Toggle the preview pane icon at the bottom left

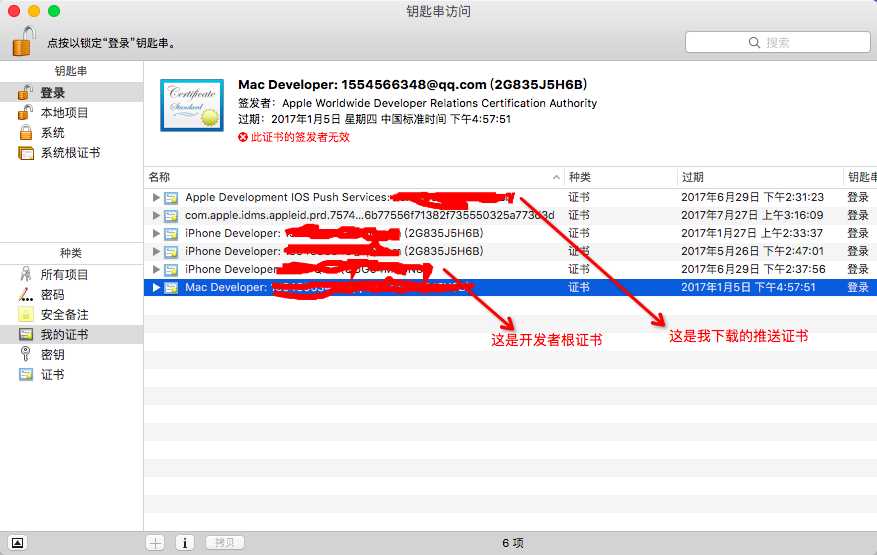(x=17, y=543)
